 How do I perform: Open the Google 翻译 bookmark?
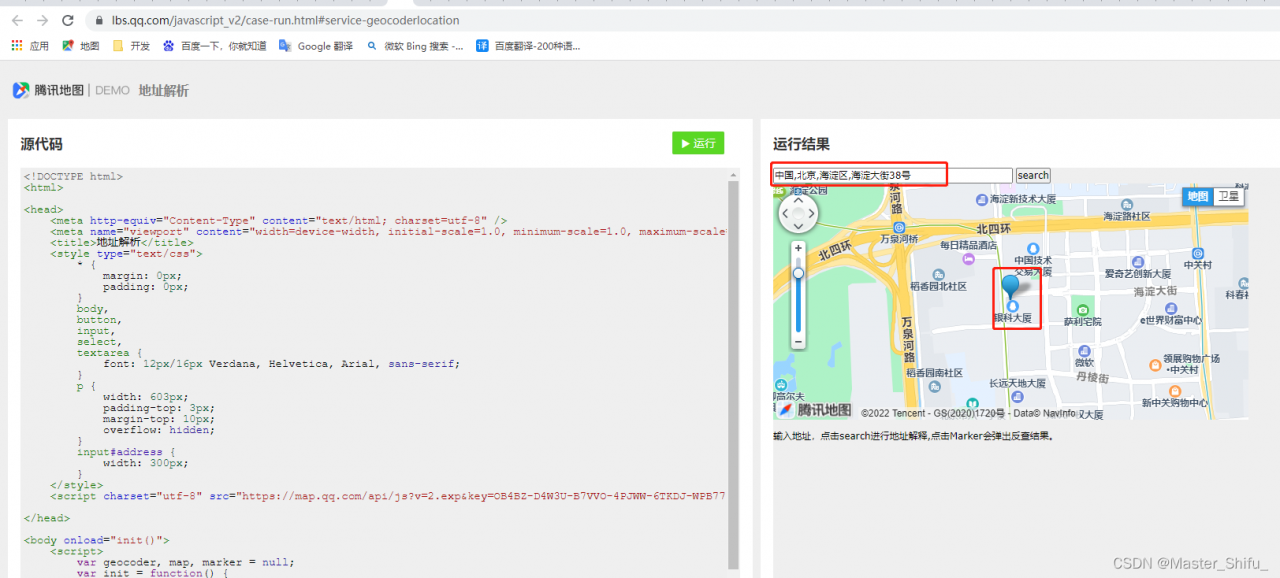[x=316, y=45]
